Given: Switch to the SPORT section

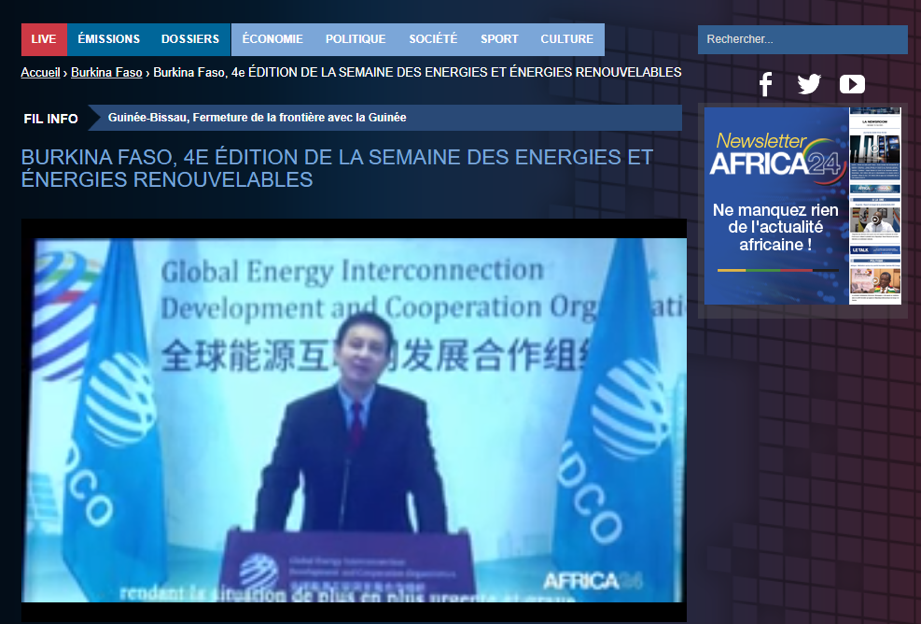Looking at the screenshot, I should (499, 39).
